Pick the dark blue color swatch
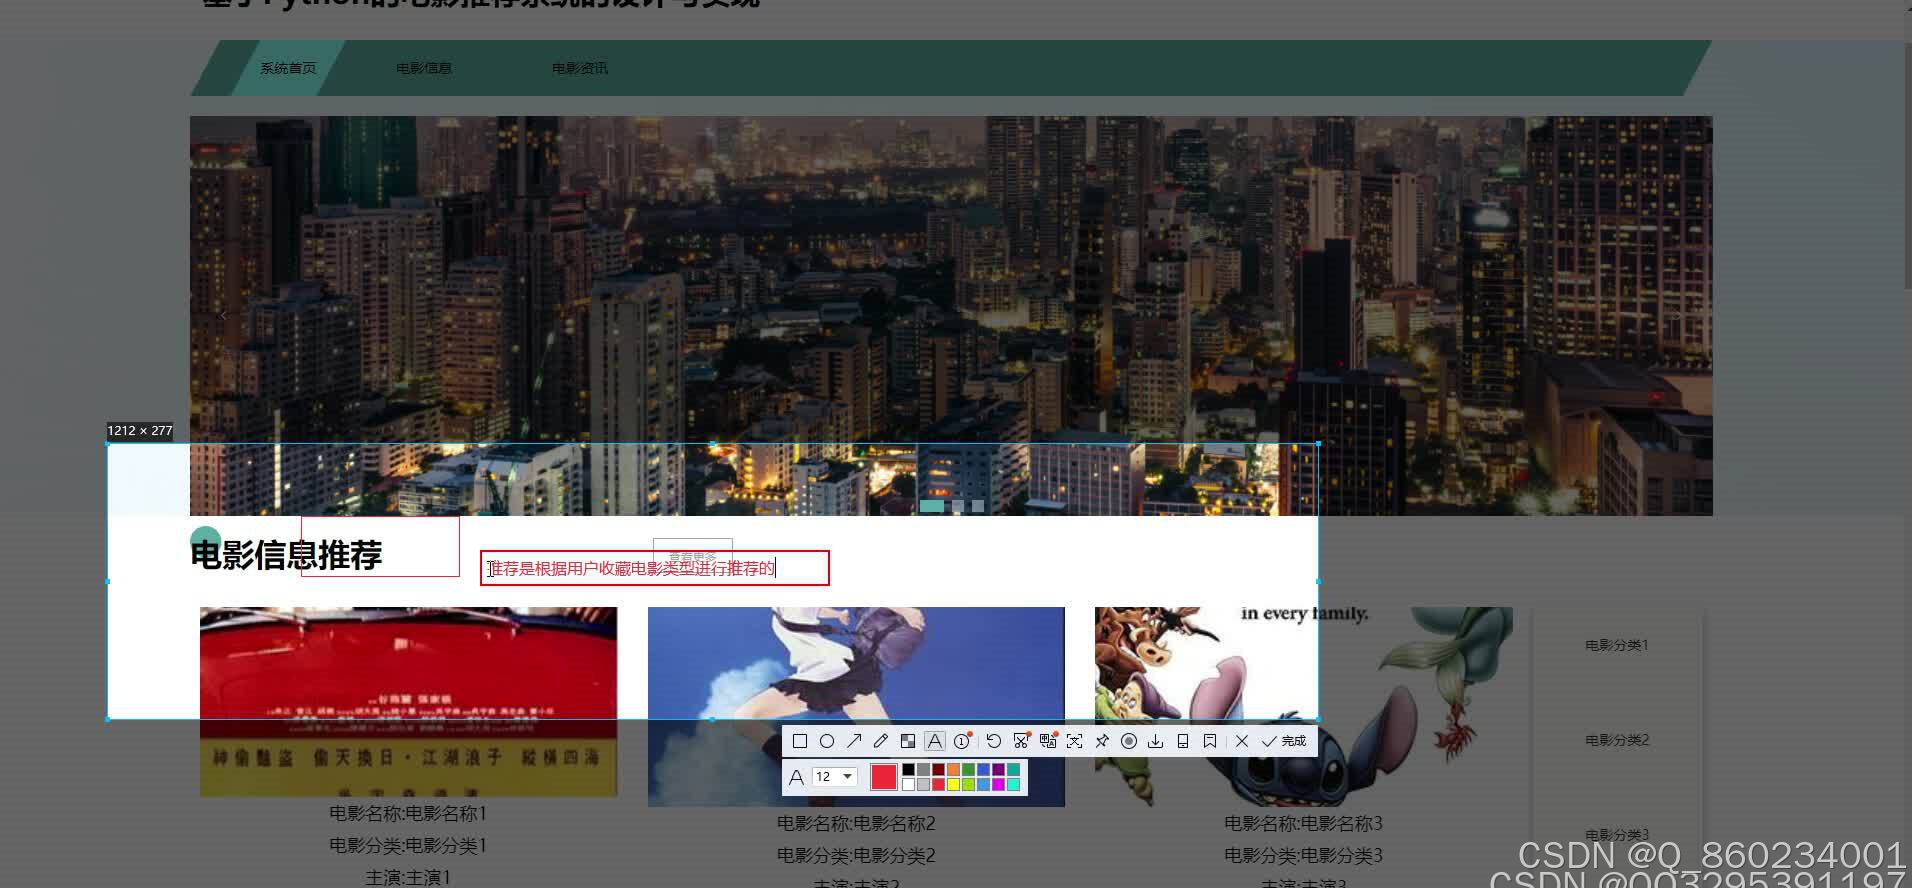Screen dimensions: 1912x888 (983, 769)
